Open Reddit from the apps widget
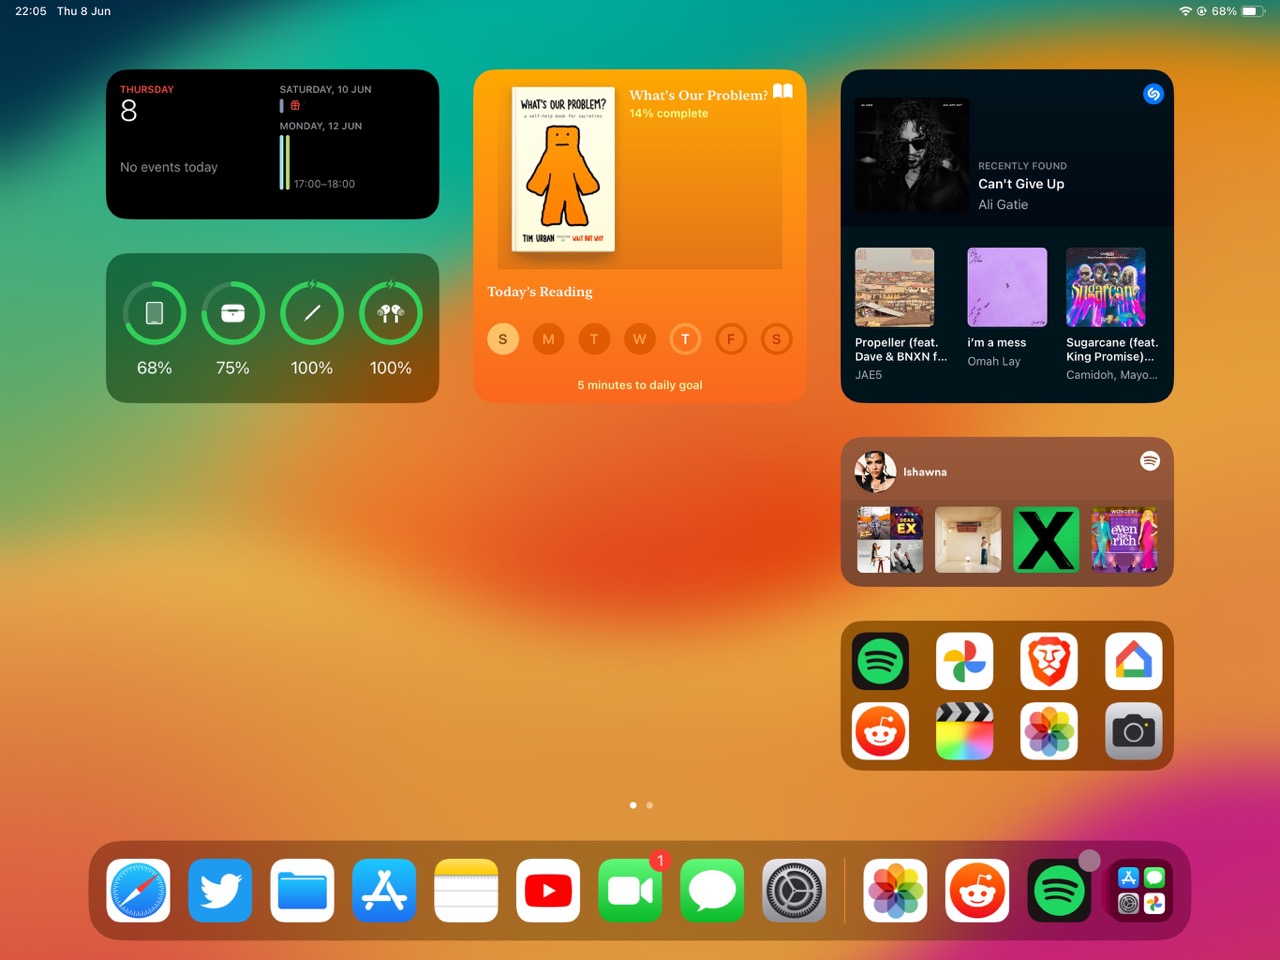The width and height of the screenshot is (1280, 960). coord(880,731)
